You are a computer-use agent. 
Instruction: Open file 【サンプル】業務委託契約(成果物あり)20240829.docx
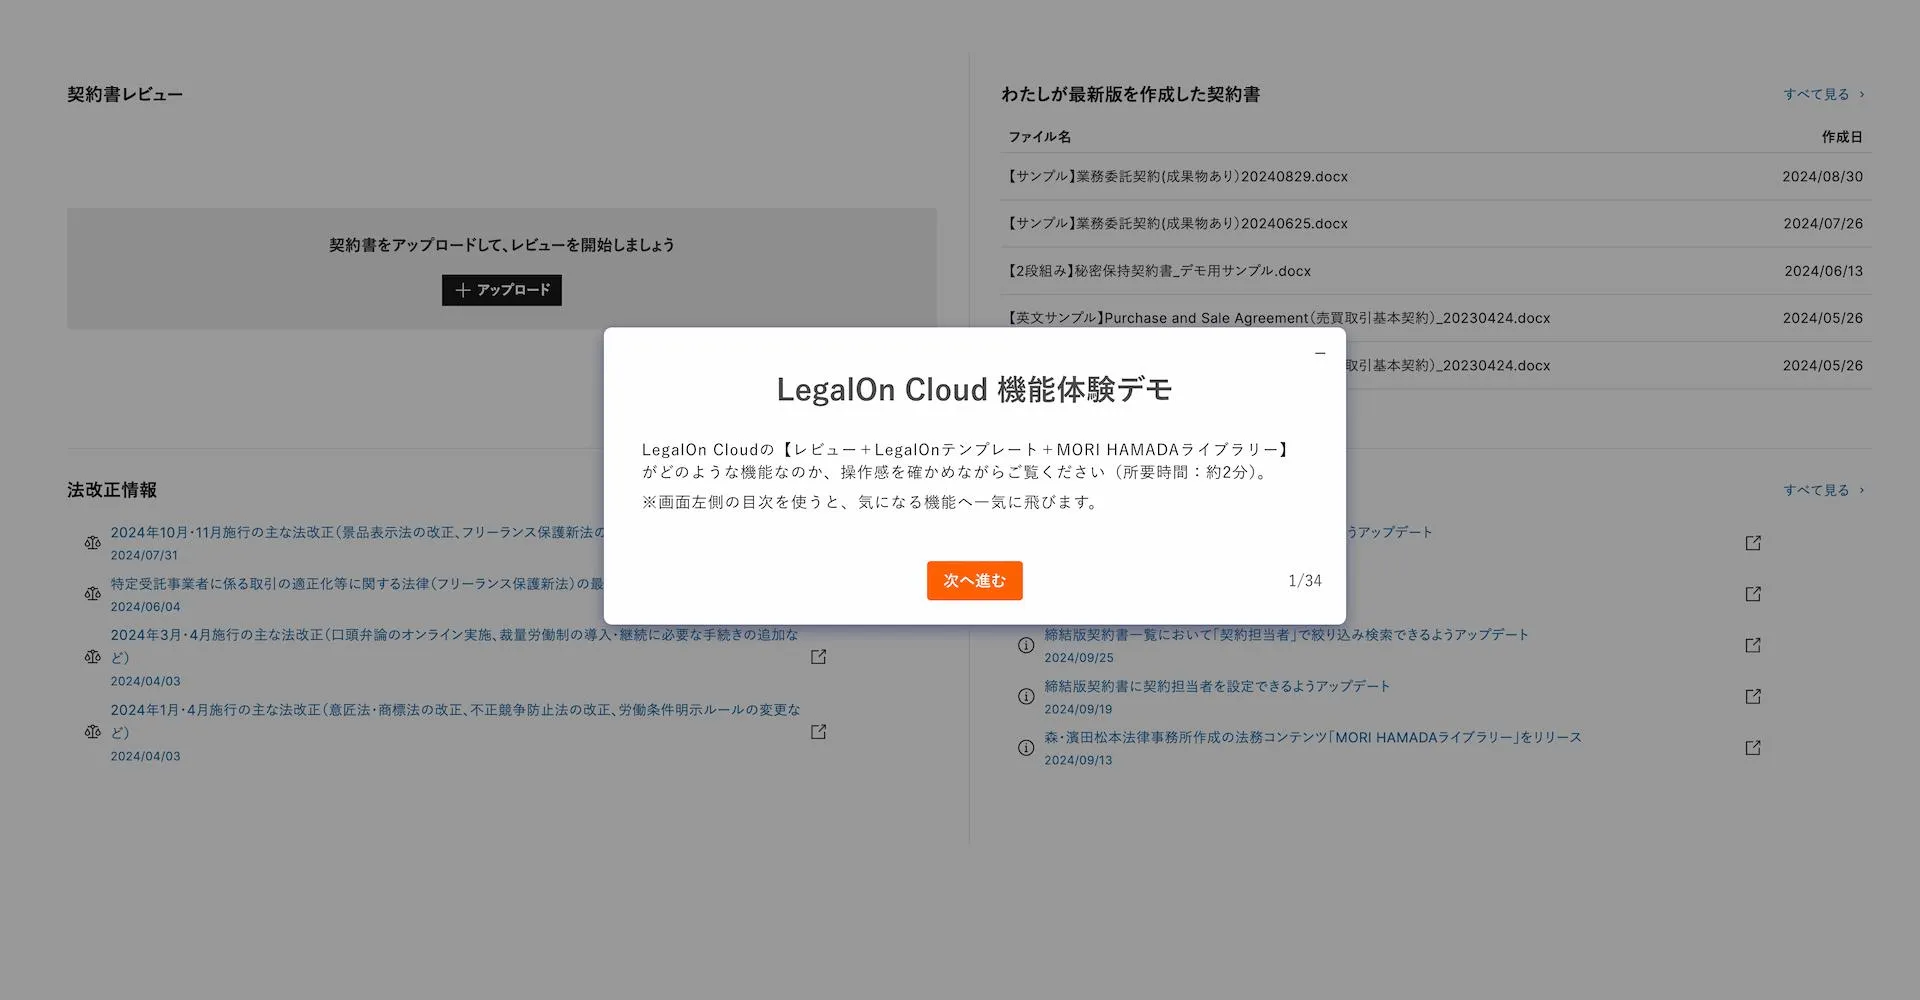pos(1178,176)
